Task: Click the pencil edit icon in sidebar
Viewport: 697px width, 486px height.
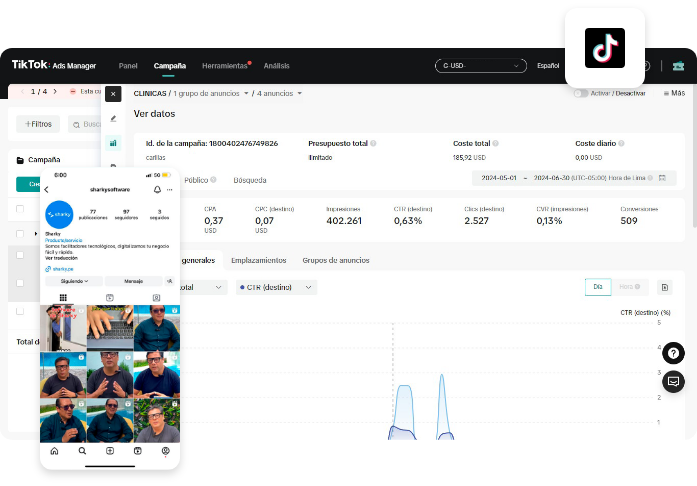Action: coord(113,119)
